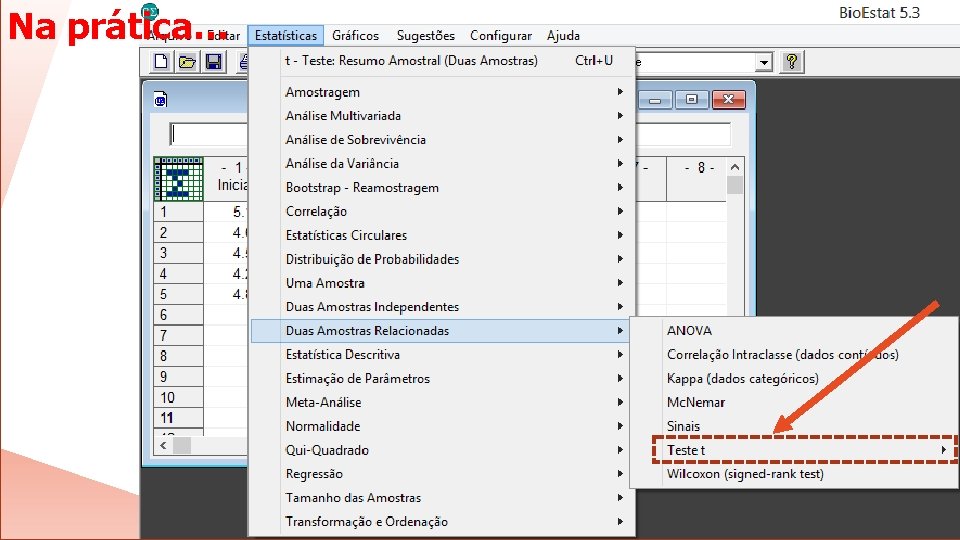Choose ANOVA in the submenu
Viewport: 960px width, 540px height.
click(x=794, y=331)
